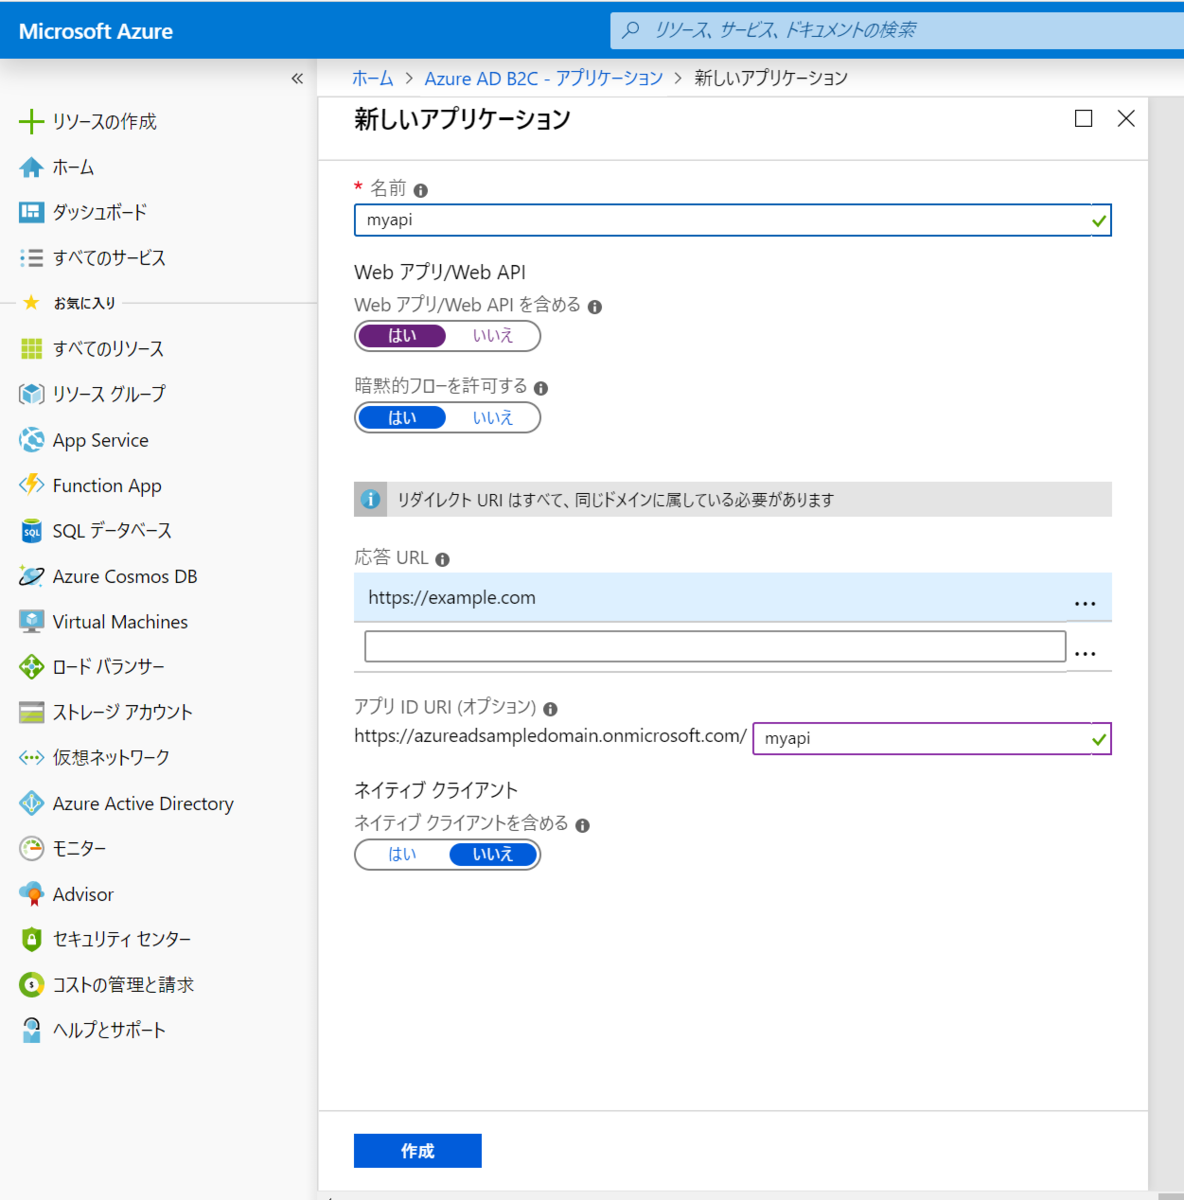Select はい for ネイティブ クライアントを含める
1184x1200 pixels.
[x=402, y=854]
